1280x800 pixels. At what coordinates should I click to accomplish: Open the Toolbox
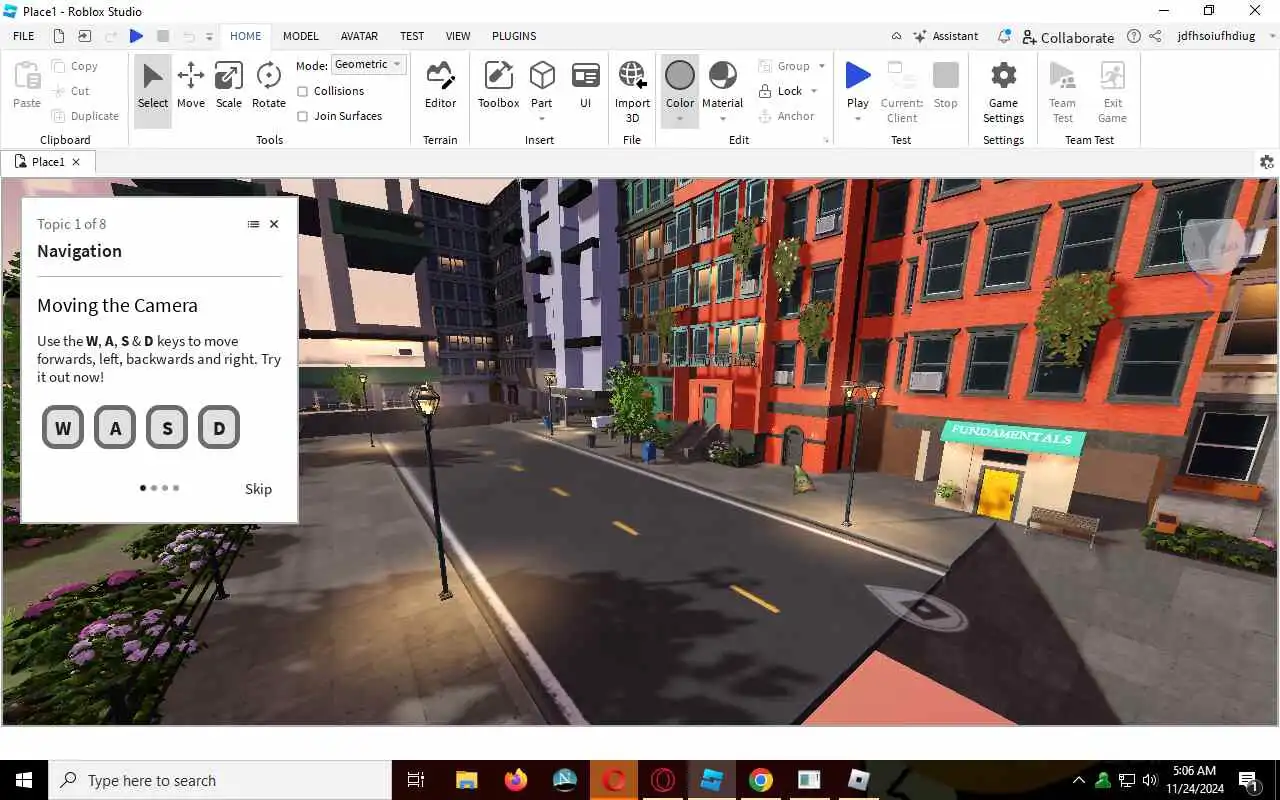[x=498, y=86]
